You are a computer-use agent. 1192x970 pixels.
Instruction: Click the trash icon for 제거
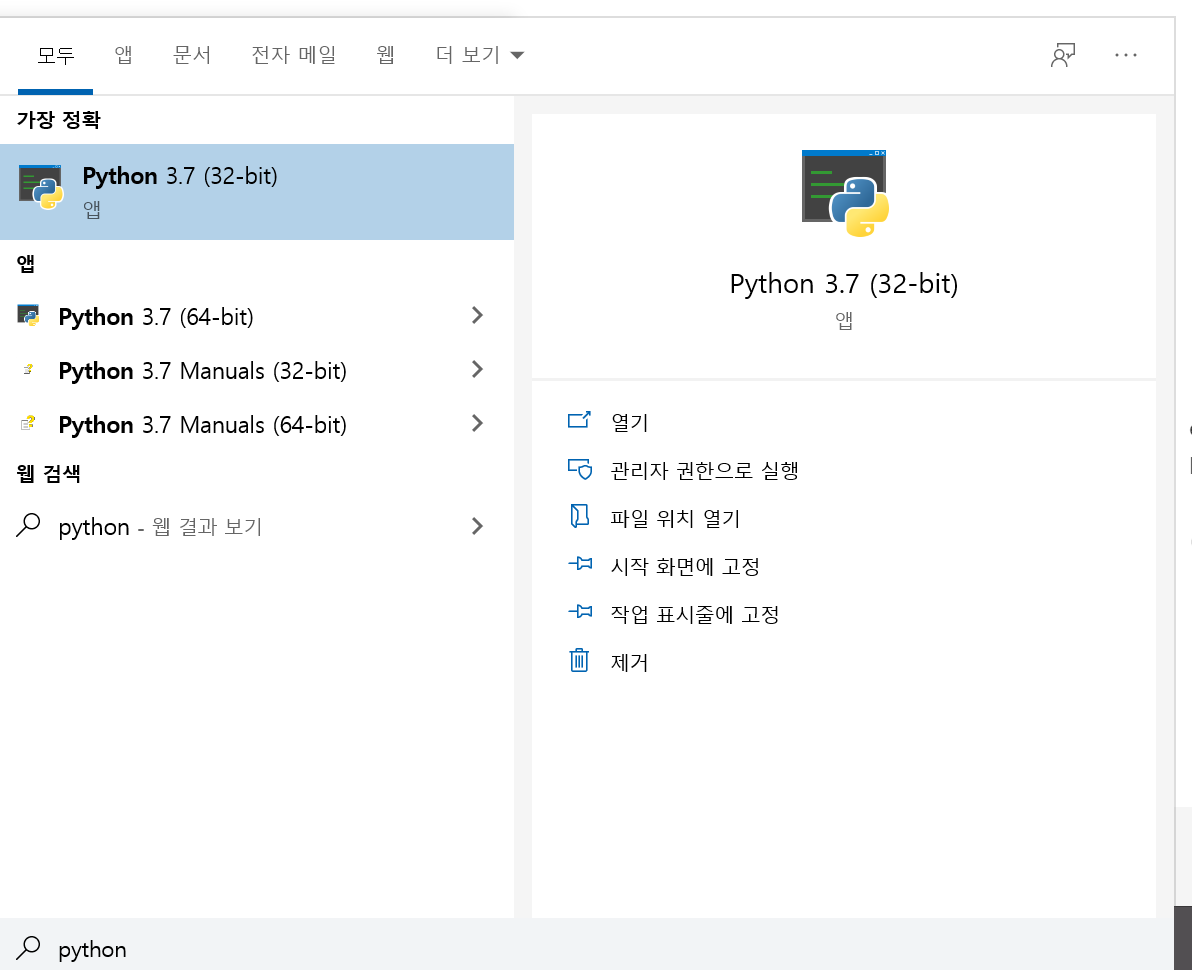pos(579,660)
